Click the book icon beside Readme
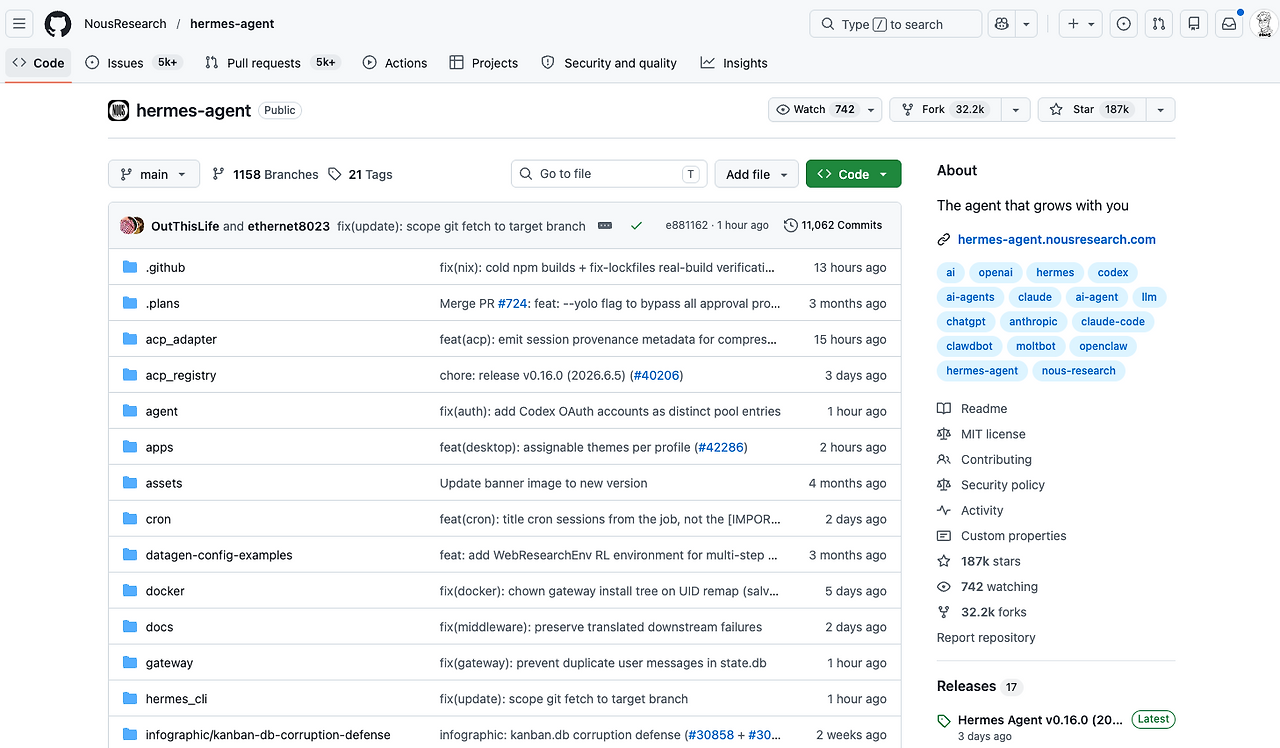 944,409
